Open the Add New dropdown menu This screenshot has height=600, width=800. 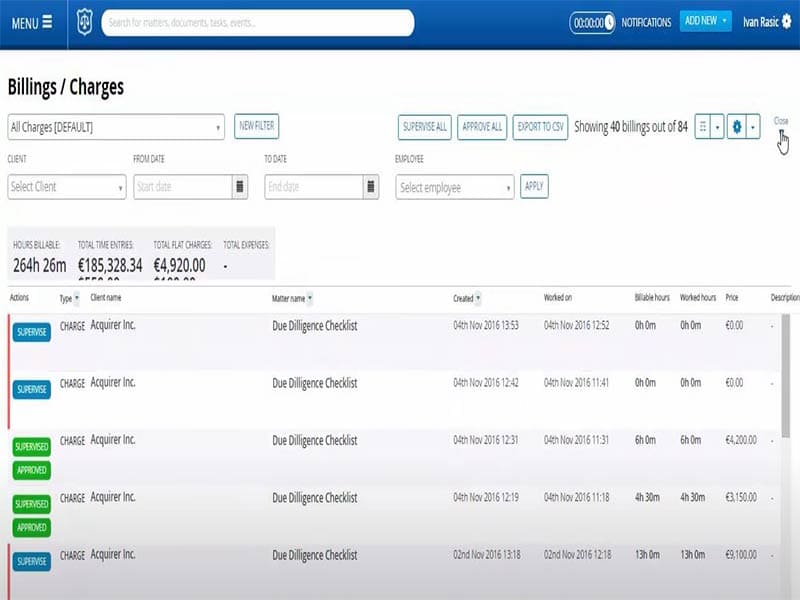[705, 22]
